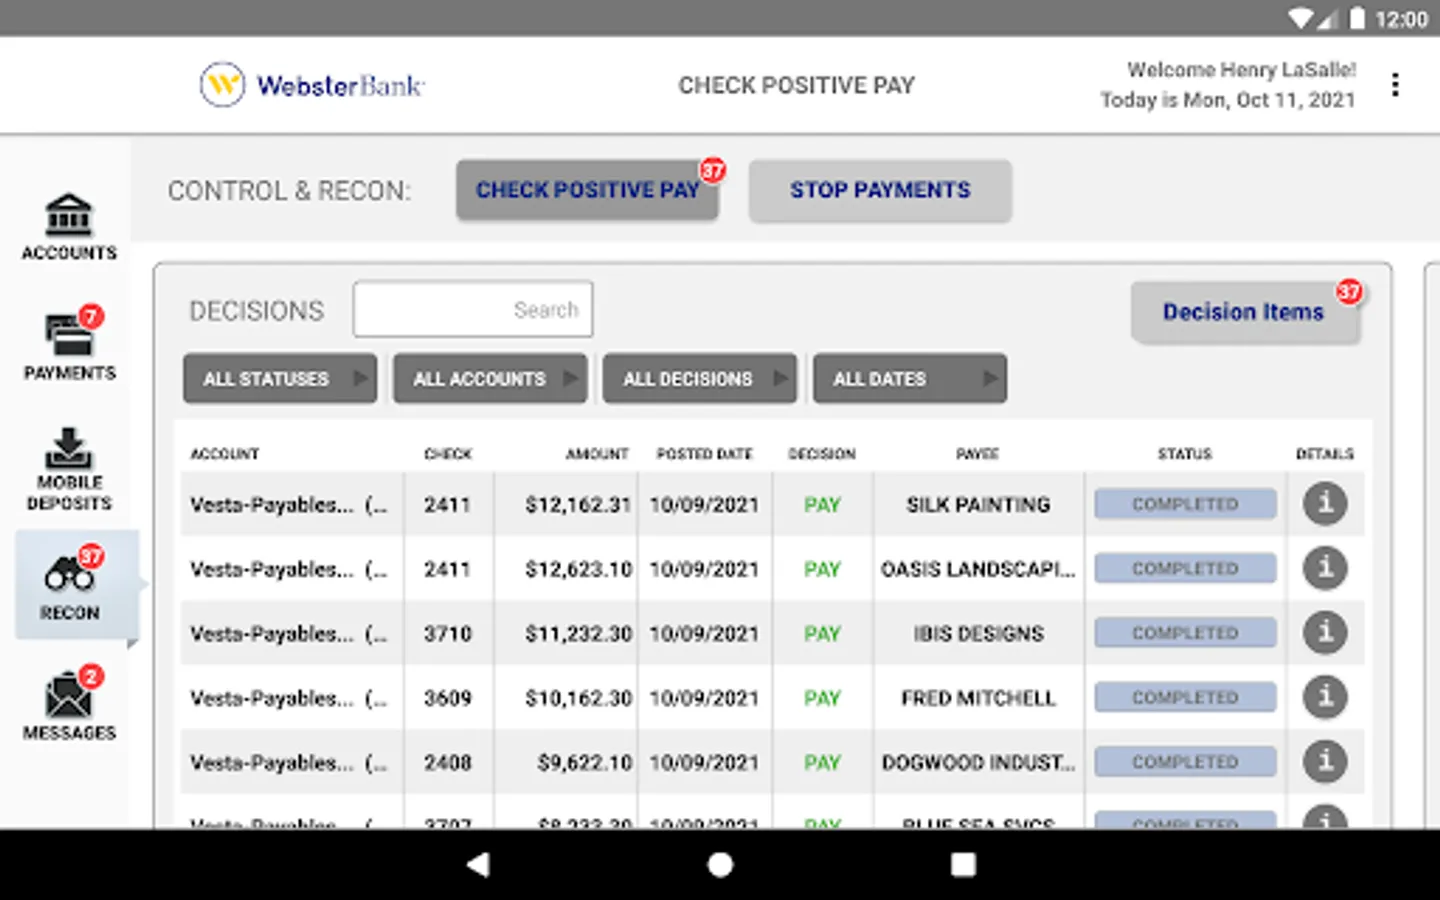
Task: View details for FRED MITCHELL check
Action: click(1325, 697)
